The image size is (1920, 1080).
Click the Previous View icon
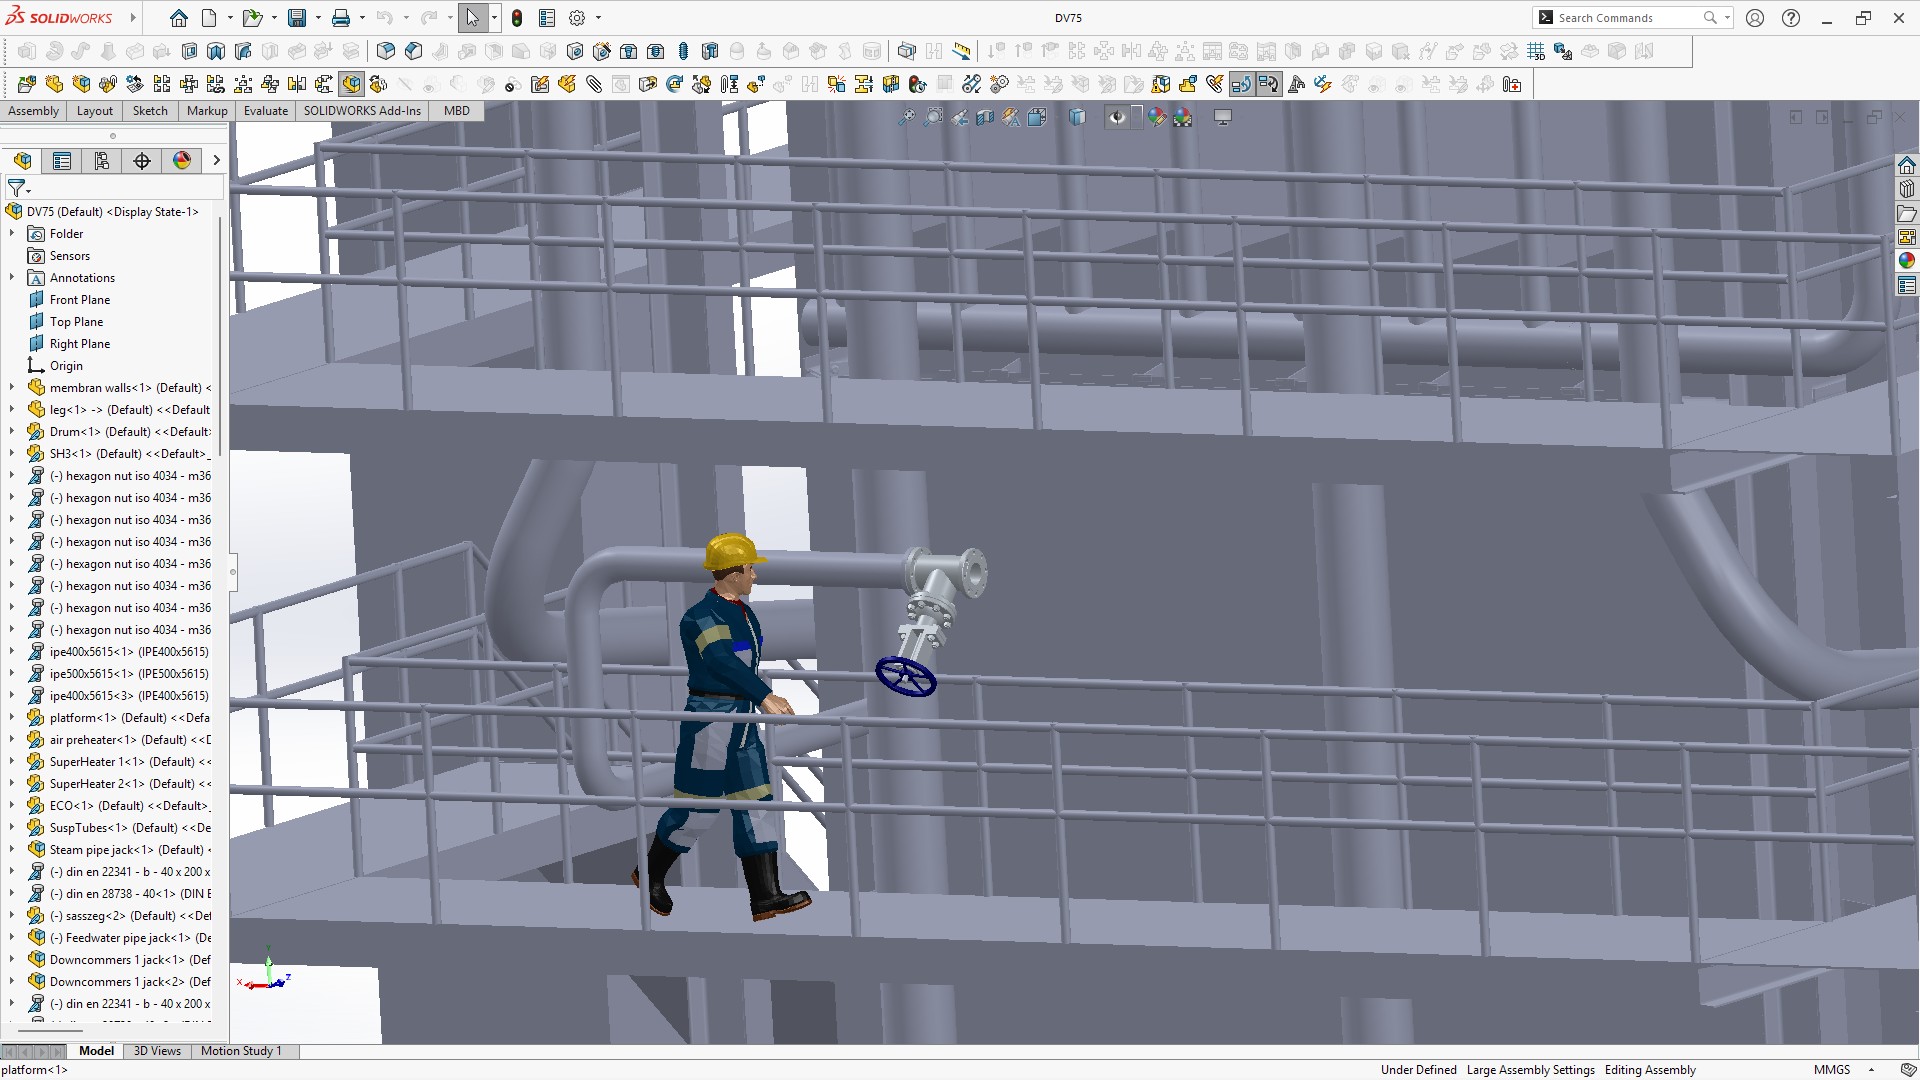click(x=959, y=118)
